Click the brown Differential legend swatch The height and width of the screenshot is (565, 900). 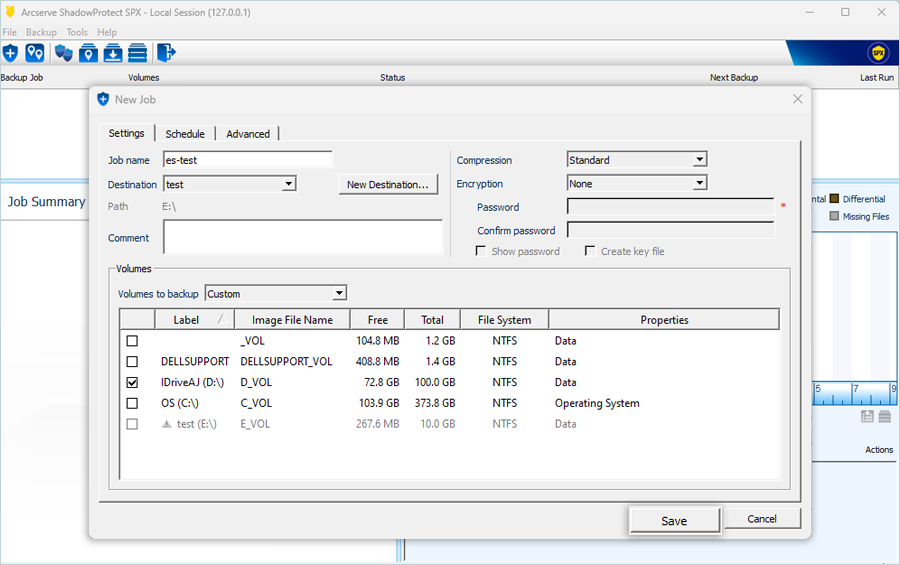tap(834, 199)
